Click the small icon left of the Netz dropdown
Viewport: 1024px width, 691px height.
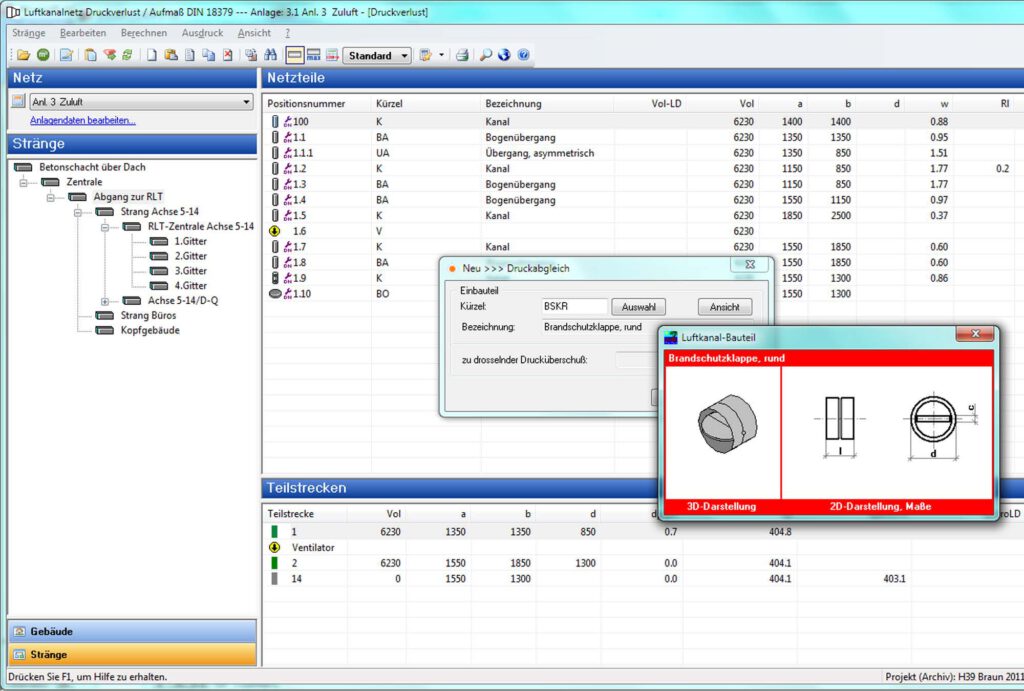pos(18,101)
